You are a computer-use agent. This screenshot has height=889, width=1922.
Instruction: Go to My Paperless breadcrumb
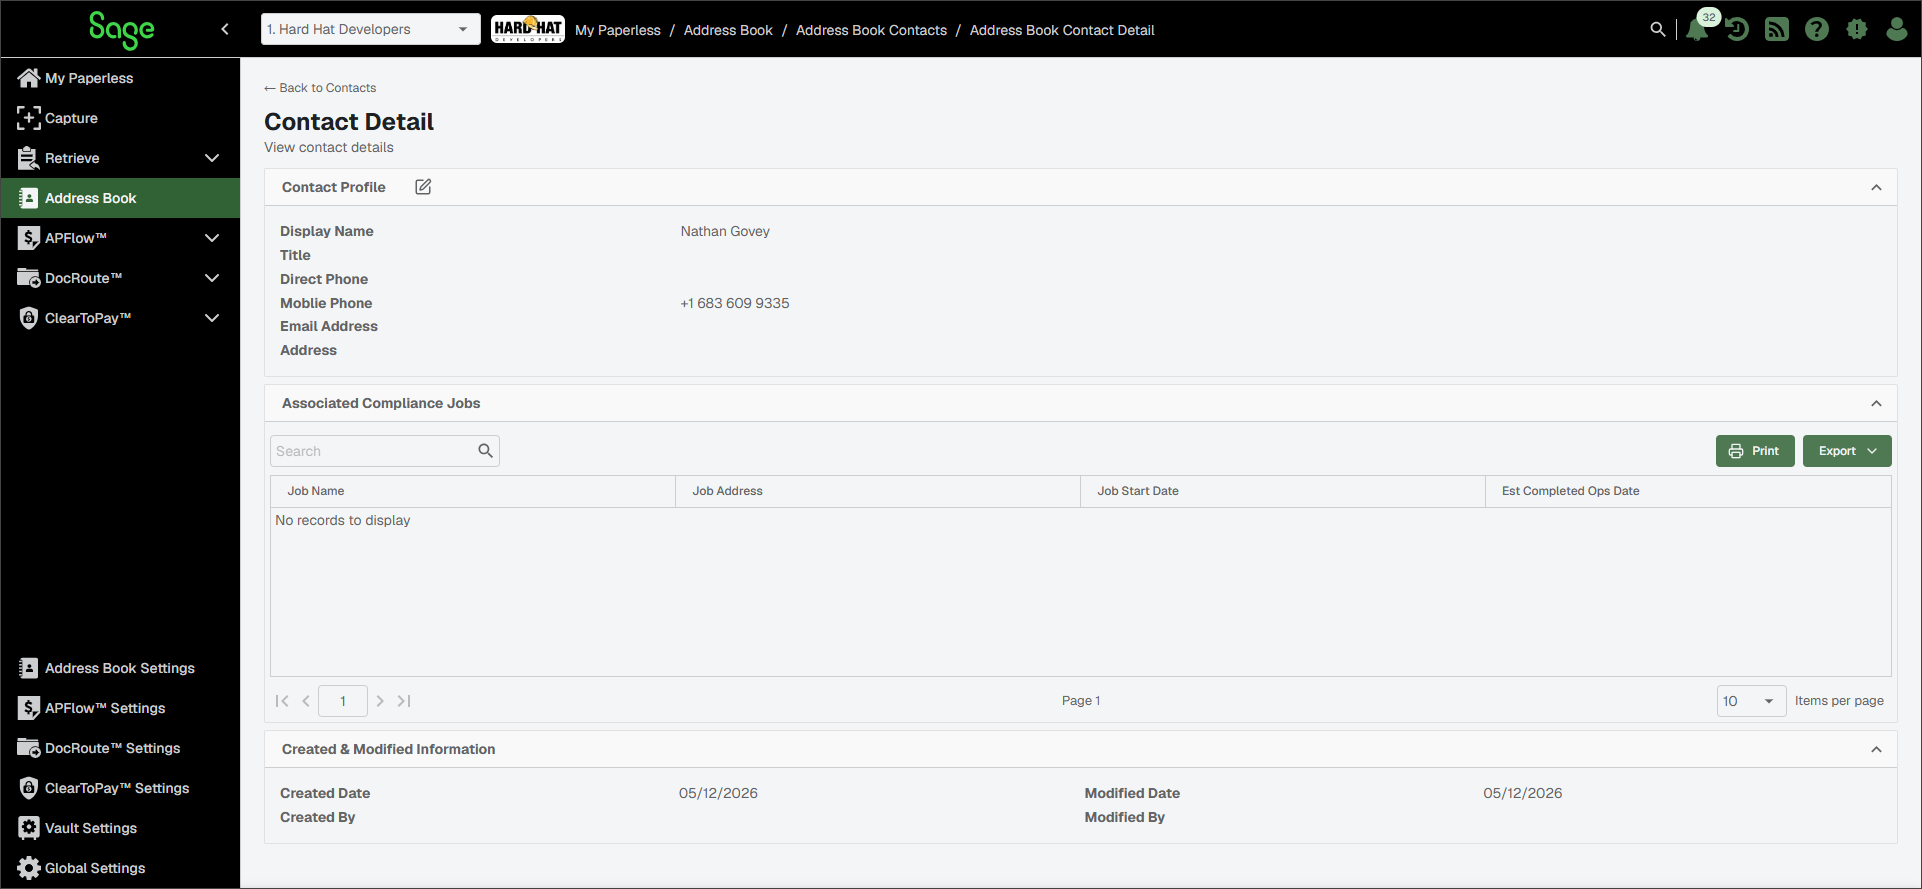(618, 30)
